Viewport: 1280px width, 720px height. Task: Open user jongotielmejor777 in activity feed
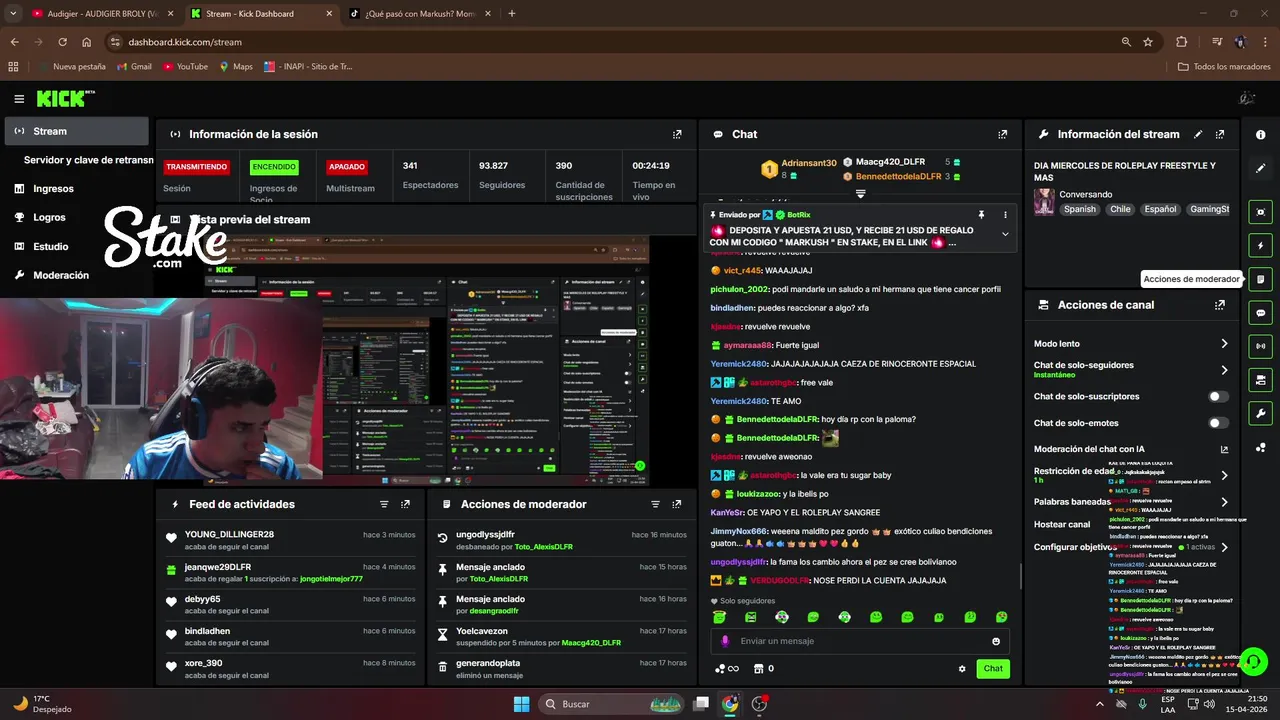click(x=331, y=579)
